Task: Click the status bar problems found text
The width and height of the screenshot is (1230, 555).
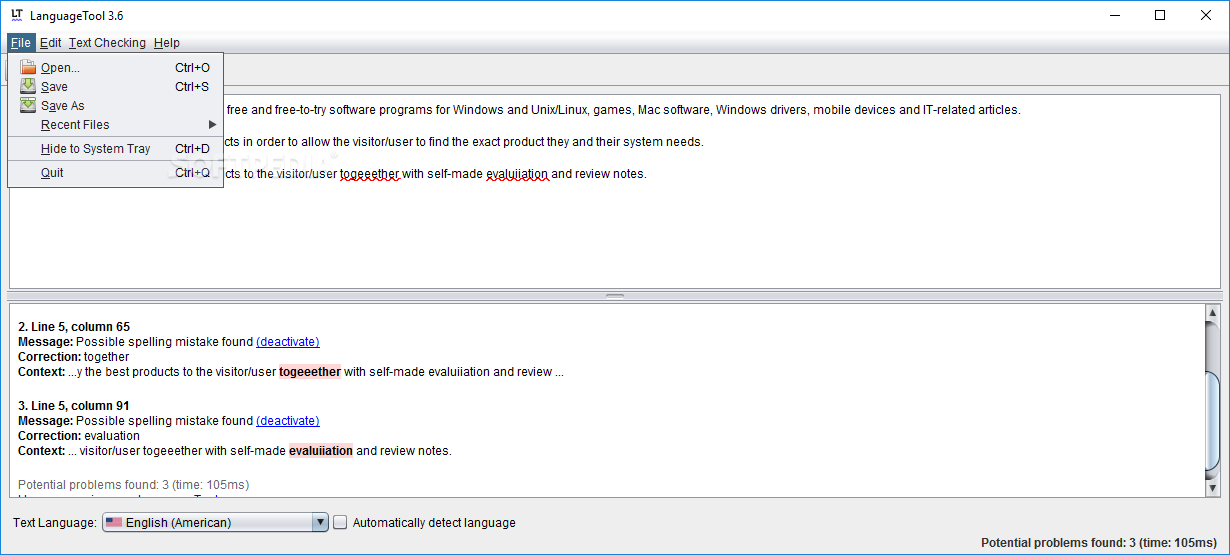Action: 1099,543
